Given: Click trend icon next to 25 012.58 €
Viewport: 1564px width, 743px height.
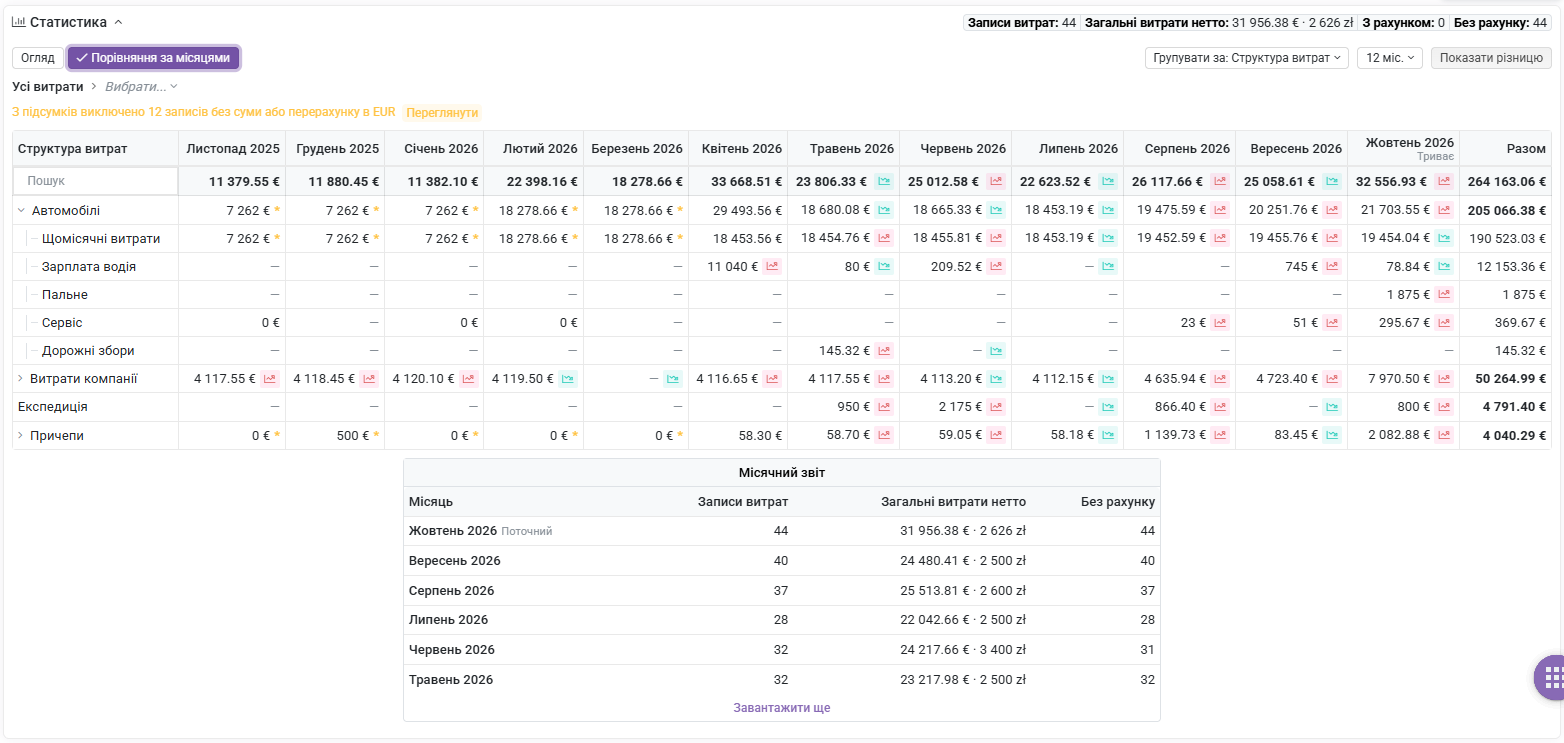Looking at the screenshot, I should click(996, 181).
